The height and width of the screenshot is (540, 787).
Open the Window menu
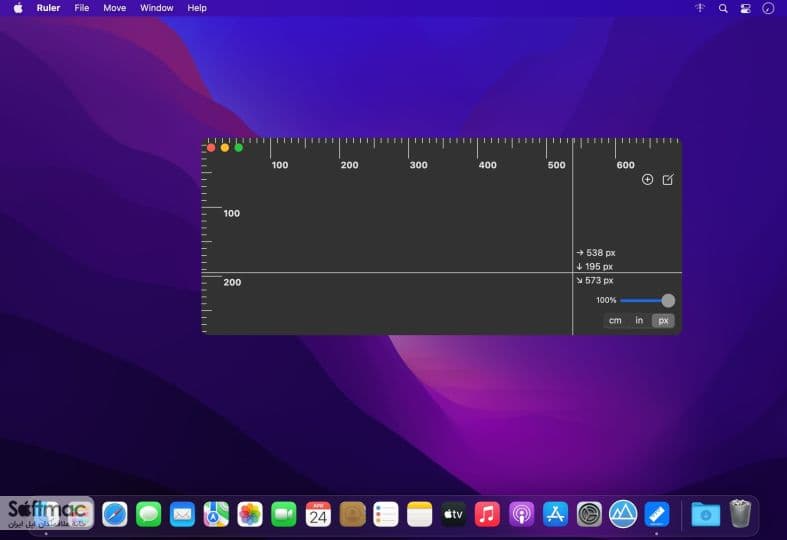coord(157,8)
